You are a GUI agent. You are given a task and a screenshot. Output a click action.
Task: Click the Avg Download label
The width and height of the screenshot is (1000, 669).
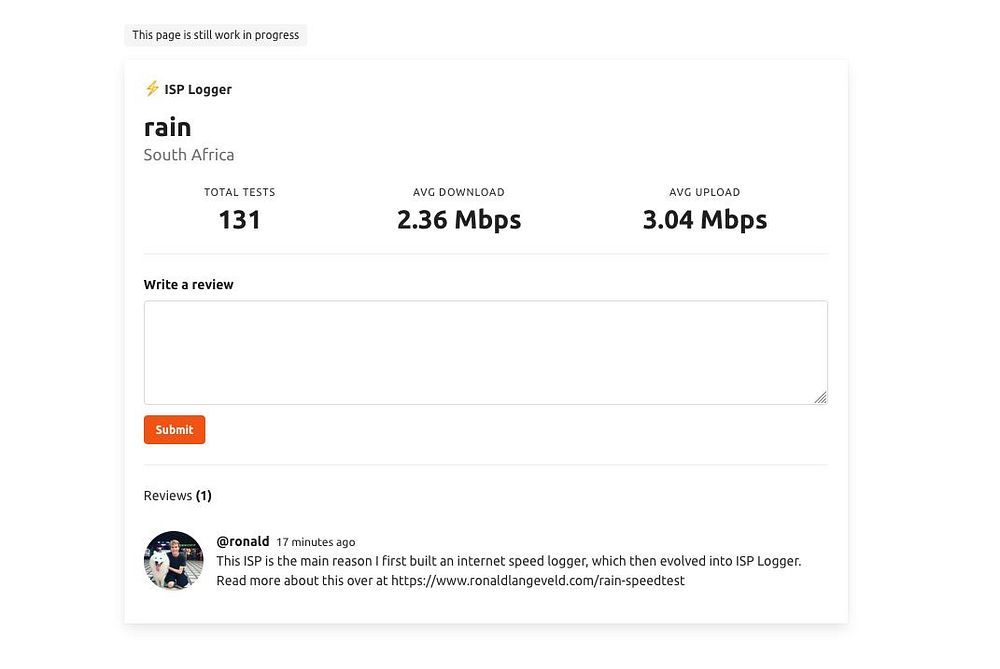[458, 192]
